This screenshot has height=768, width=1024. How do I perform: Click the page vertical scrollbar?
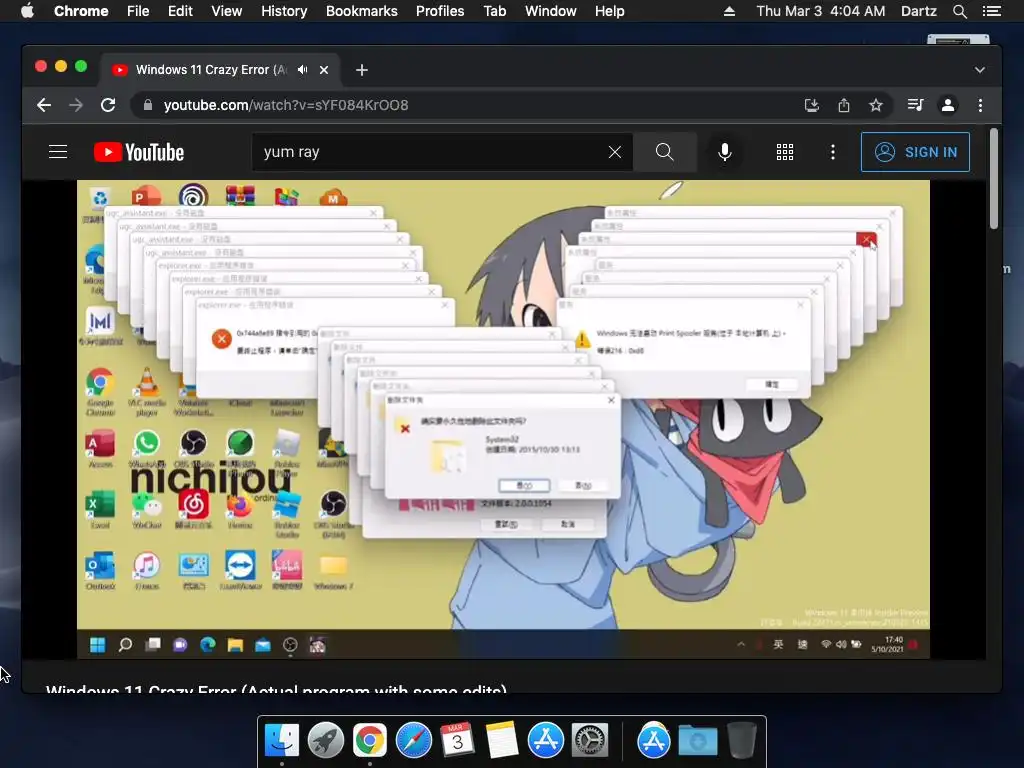(x=994, y=178)
